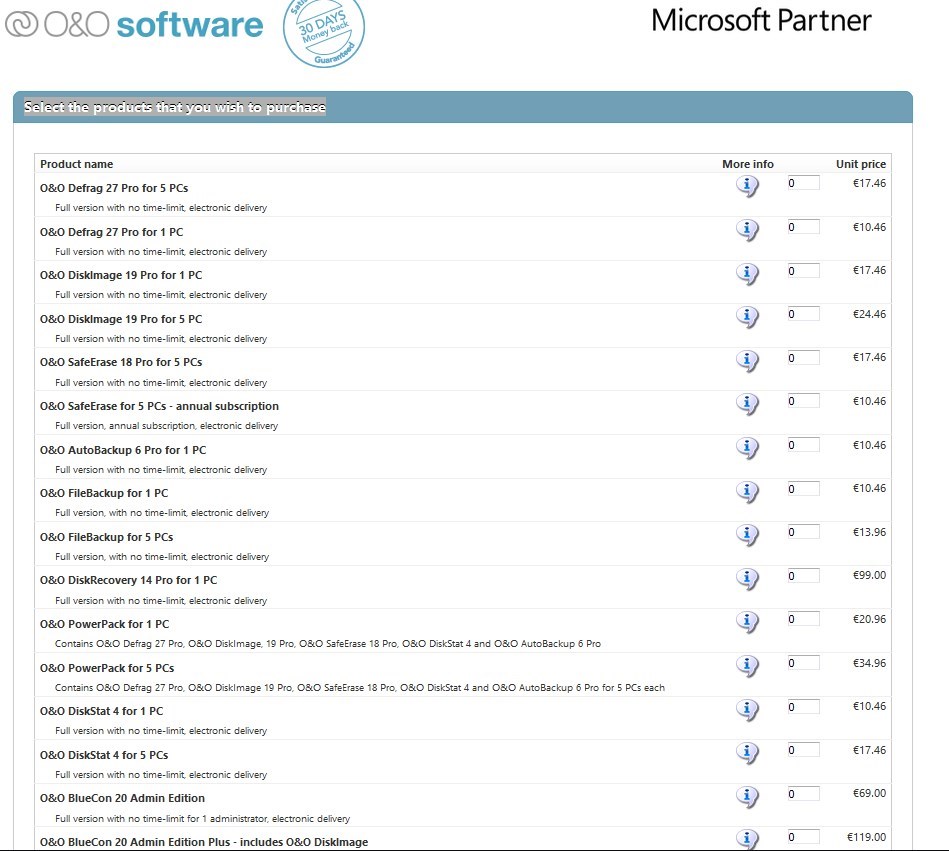Select quantity field for Defrag 27 Pro 1 PC
The image size is (949, 851).
pos(803,227)
